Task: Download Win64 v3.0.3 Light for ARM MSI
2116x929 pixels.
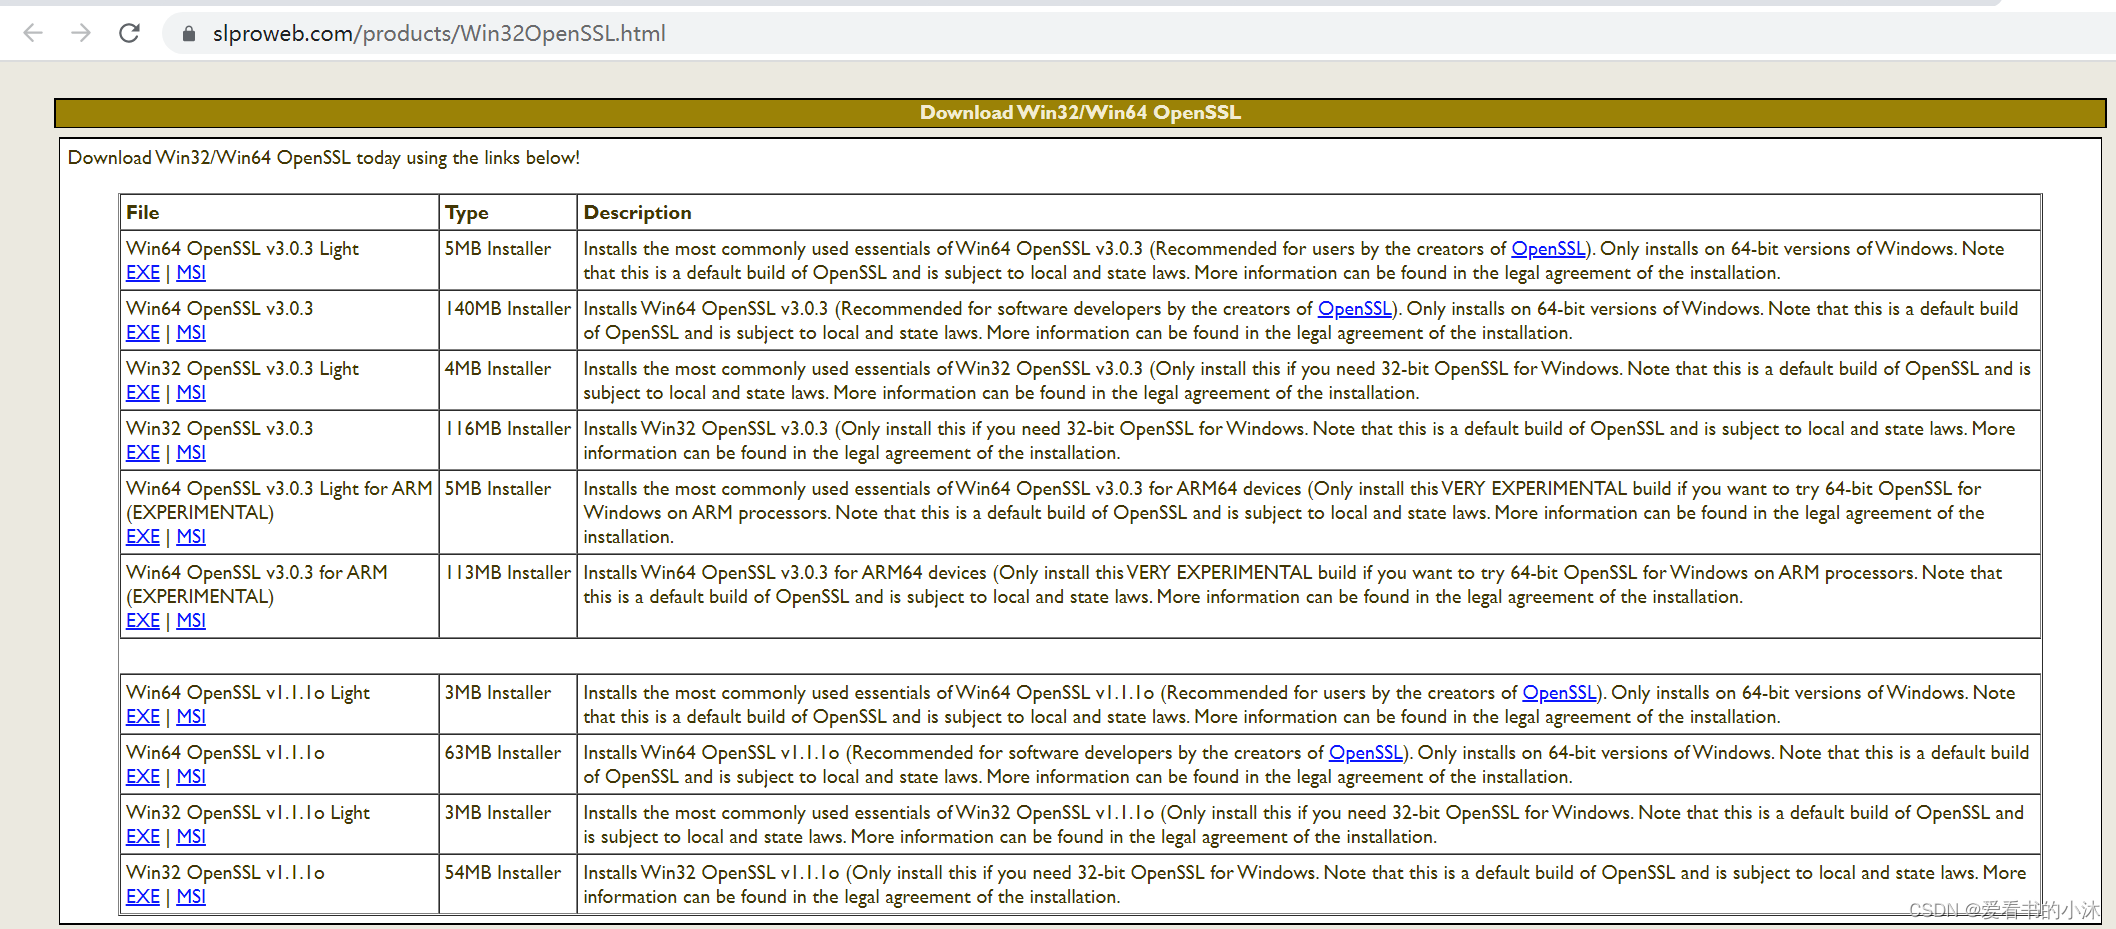Action: [x=191, y=537]
